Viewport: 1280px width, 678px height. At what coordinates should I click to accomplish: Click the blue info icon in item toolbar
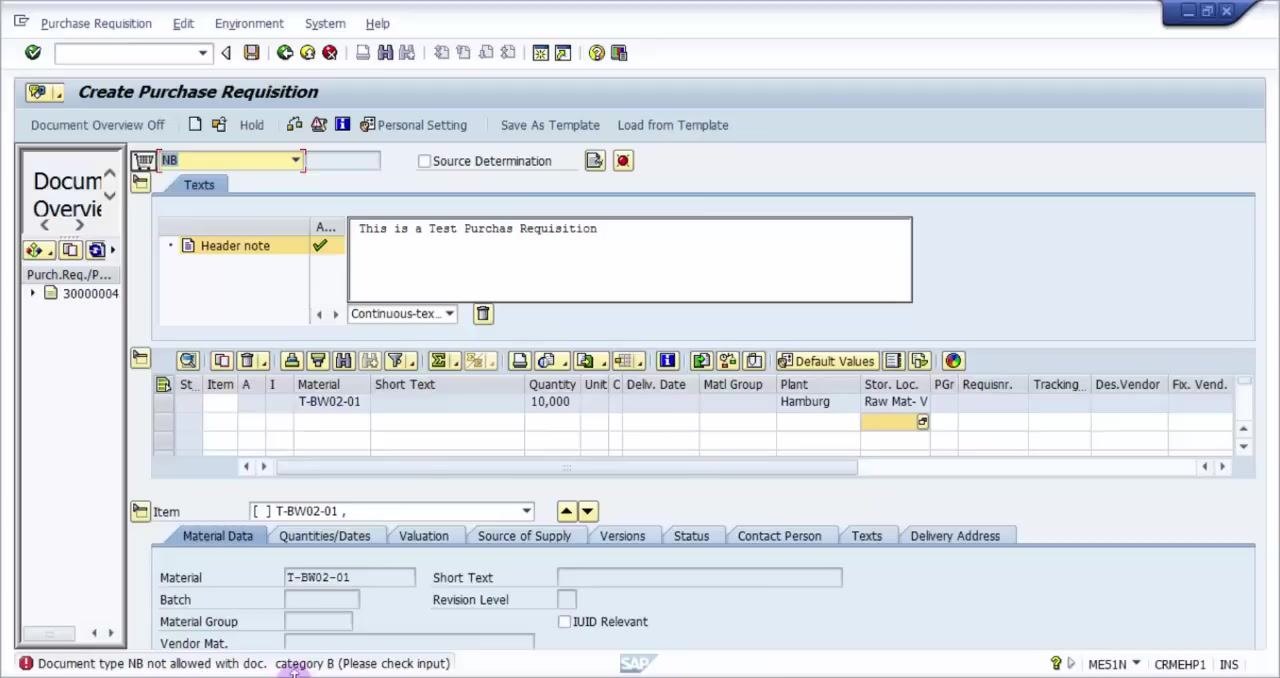coord(667,361)
